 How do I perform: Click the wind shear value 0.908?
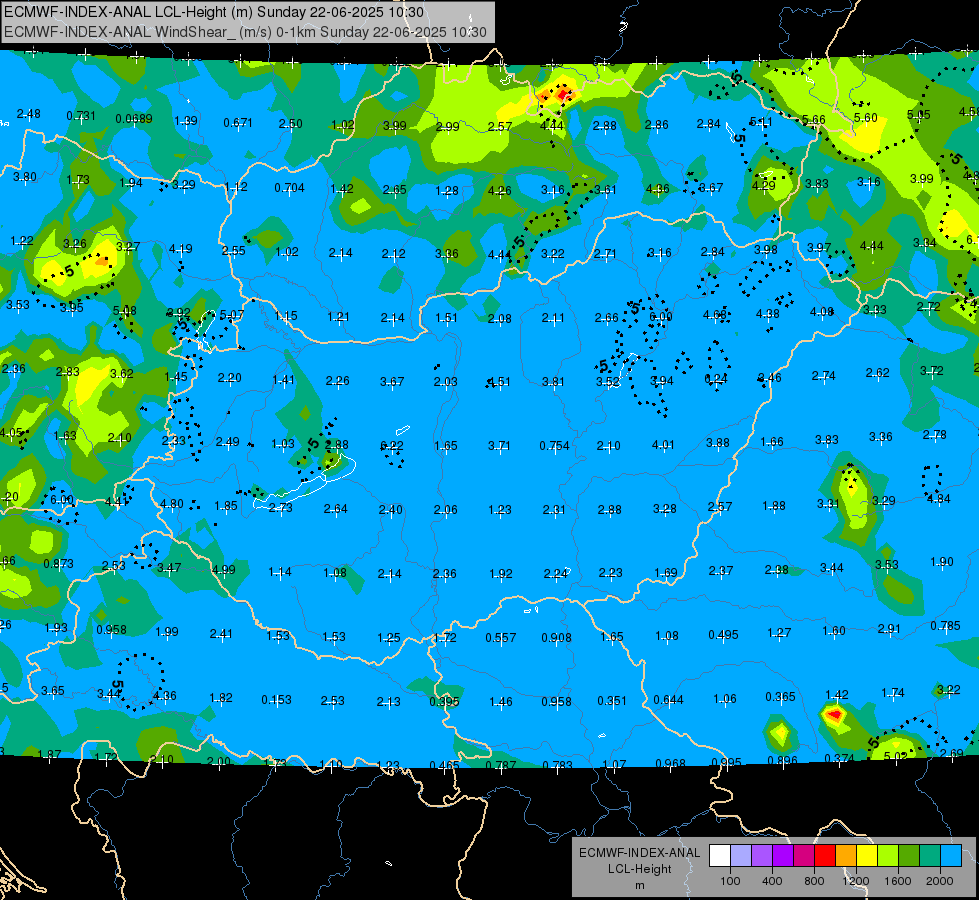click(x=556, y=638)
